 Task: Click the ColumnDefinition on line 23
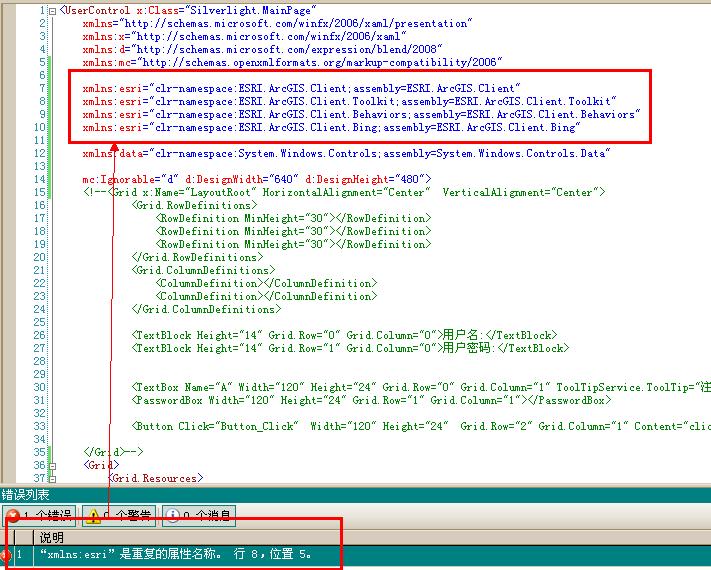click(267, 296)
